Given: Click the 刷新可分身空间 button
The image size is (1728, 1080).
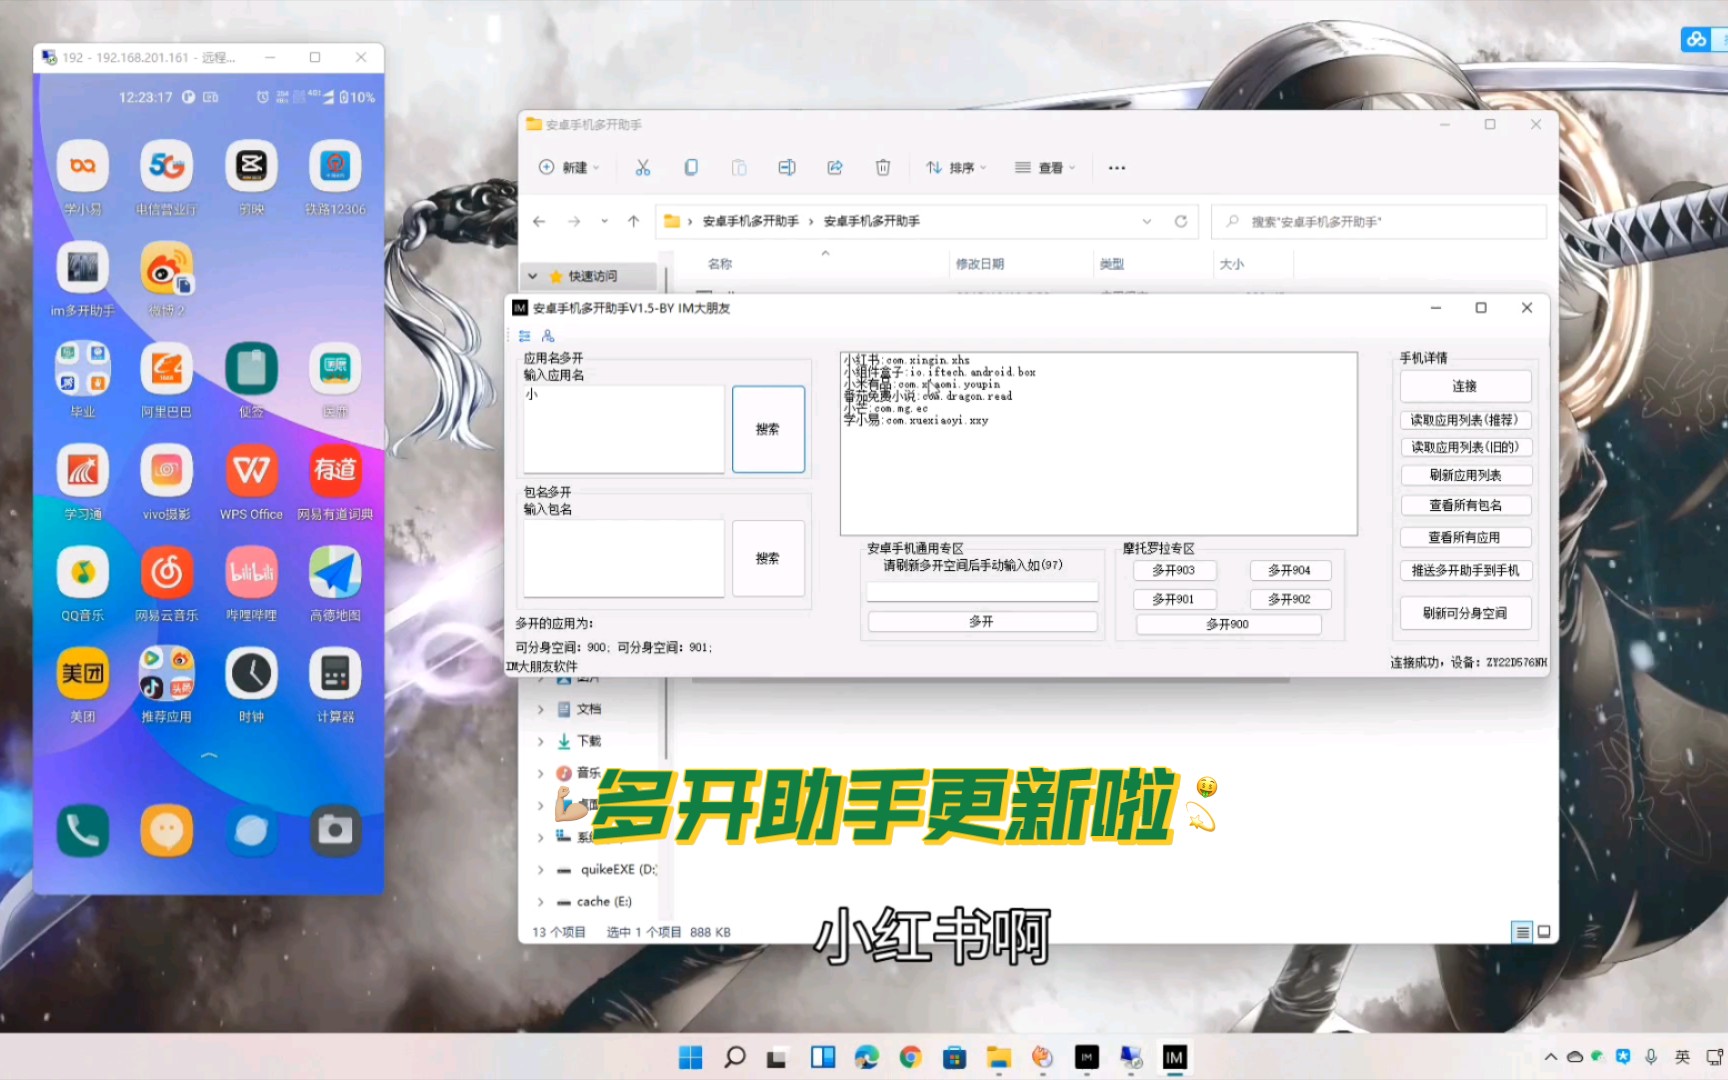Looking at the screenshot, I should [x=1465, y=613].
